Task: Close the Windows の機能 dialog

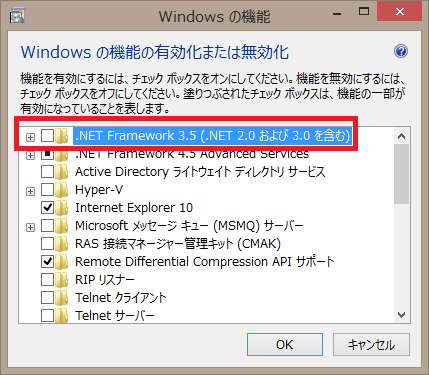Action: 400,12
